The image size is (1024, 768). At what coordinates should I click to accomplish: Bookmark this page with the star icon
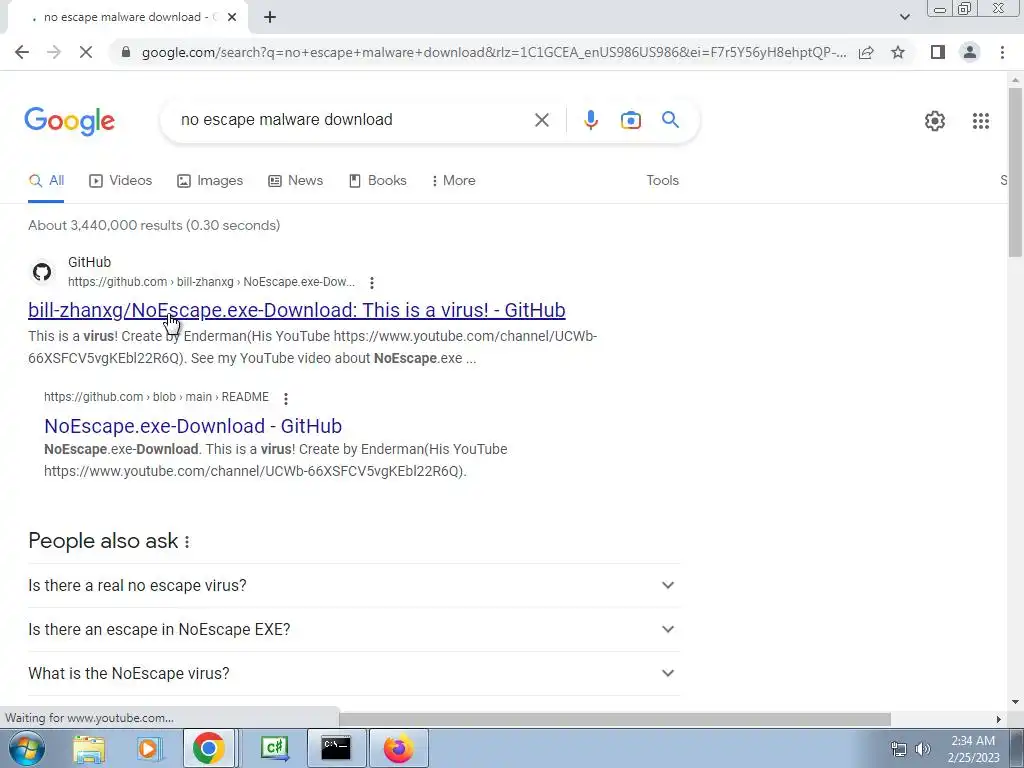click(898, 52)
